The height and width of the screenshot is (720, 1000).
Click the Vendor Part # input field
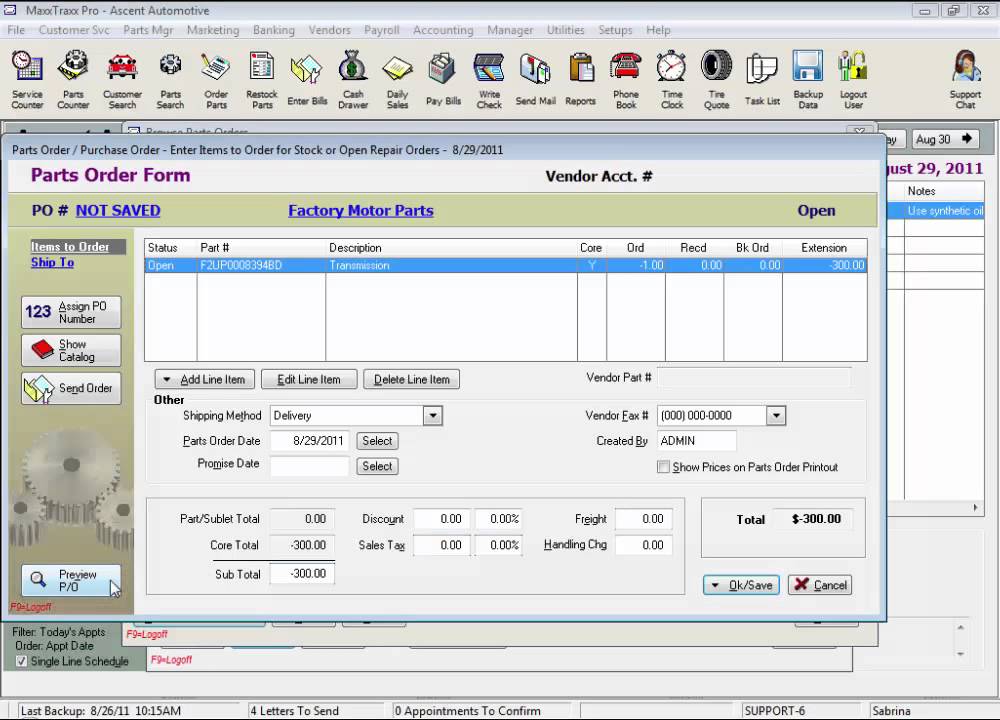753,378
